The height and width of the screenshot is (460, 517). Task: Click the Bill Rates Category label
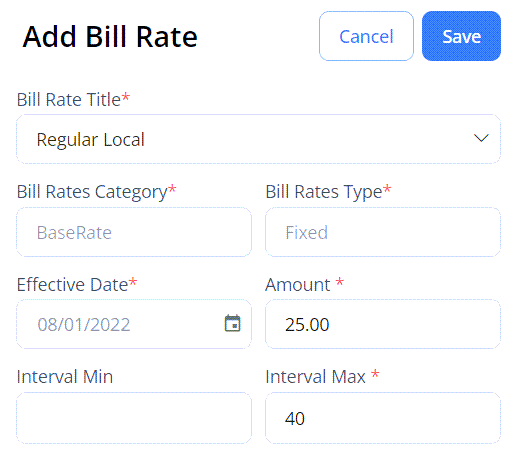[x=92, y=192]
